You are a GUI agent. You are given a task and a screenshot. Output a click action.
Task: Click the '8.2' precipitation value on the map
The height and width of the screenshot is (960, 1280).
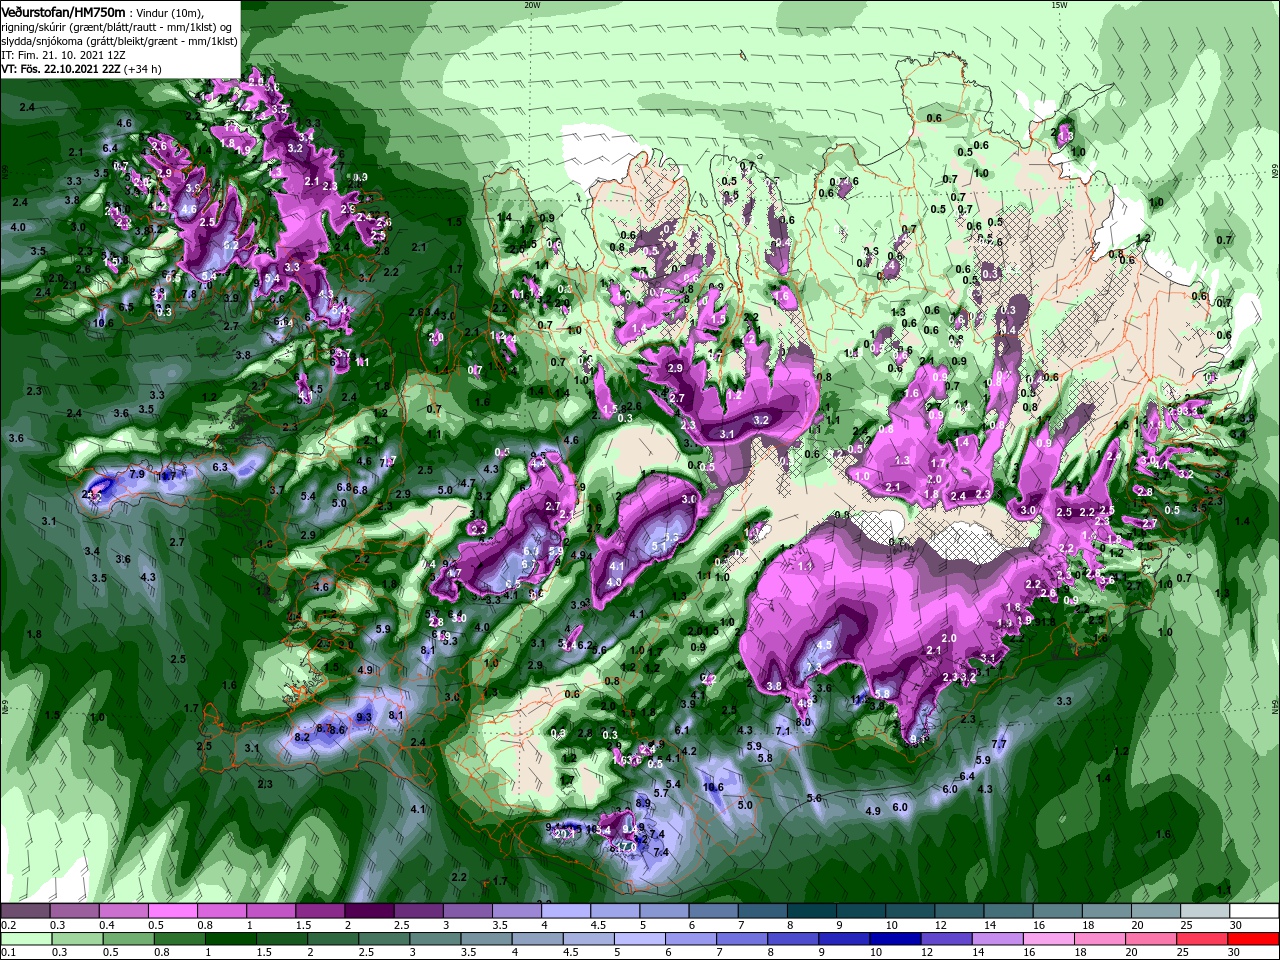point(303,737)
